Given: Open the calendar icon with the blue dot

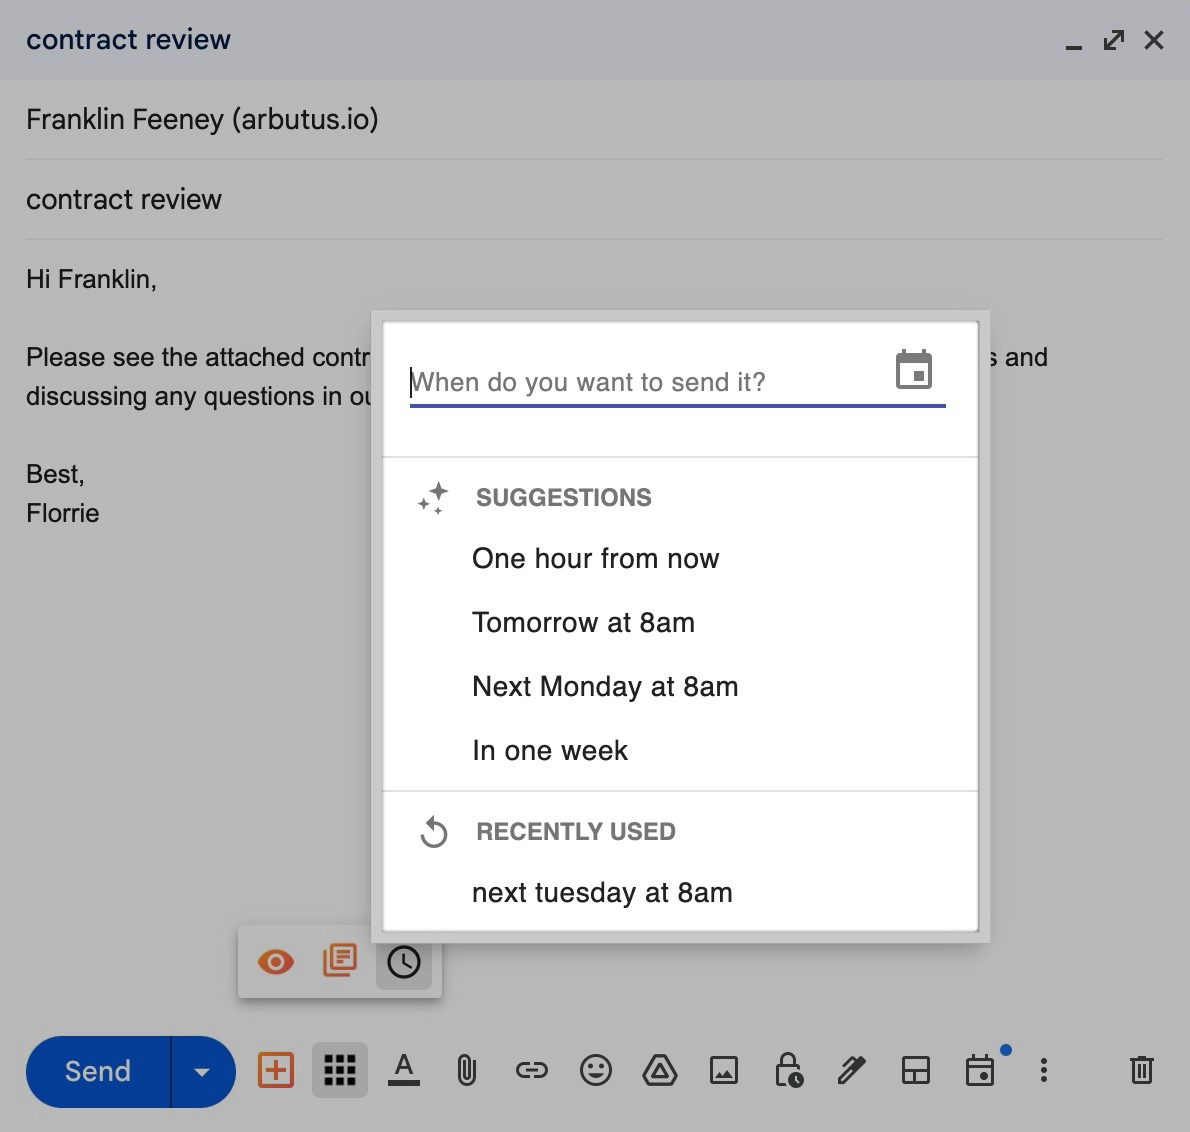Looking at the screenshot, I should (x=980, y=1070).
